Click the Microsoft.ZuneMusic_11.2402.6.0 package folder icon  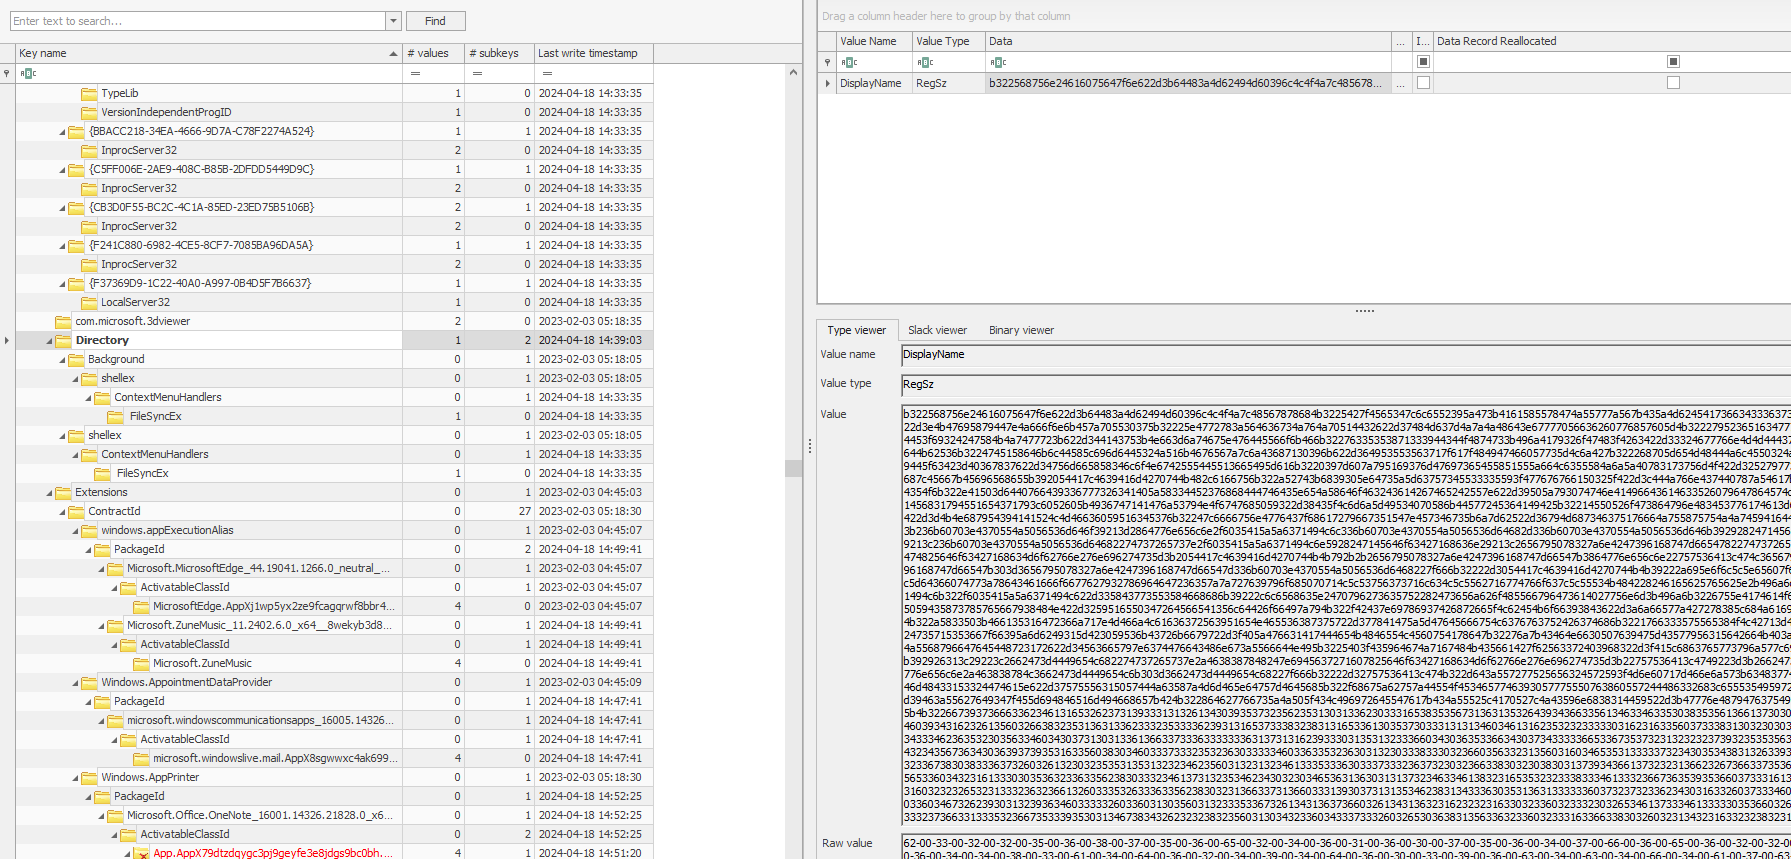click(x=115, y=625)
